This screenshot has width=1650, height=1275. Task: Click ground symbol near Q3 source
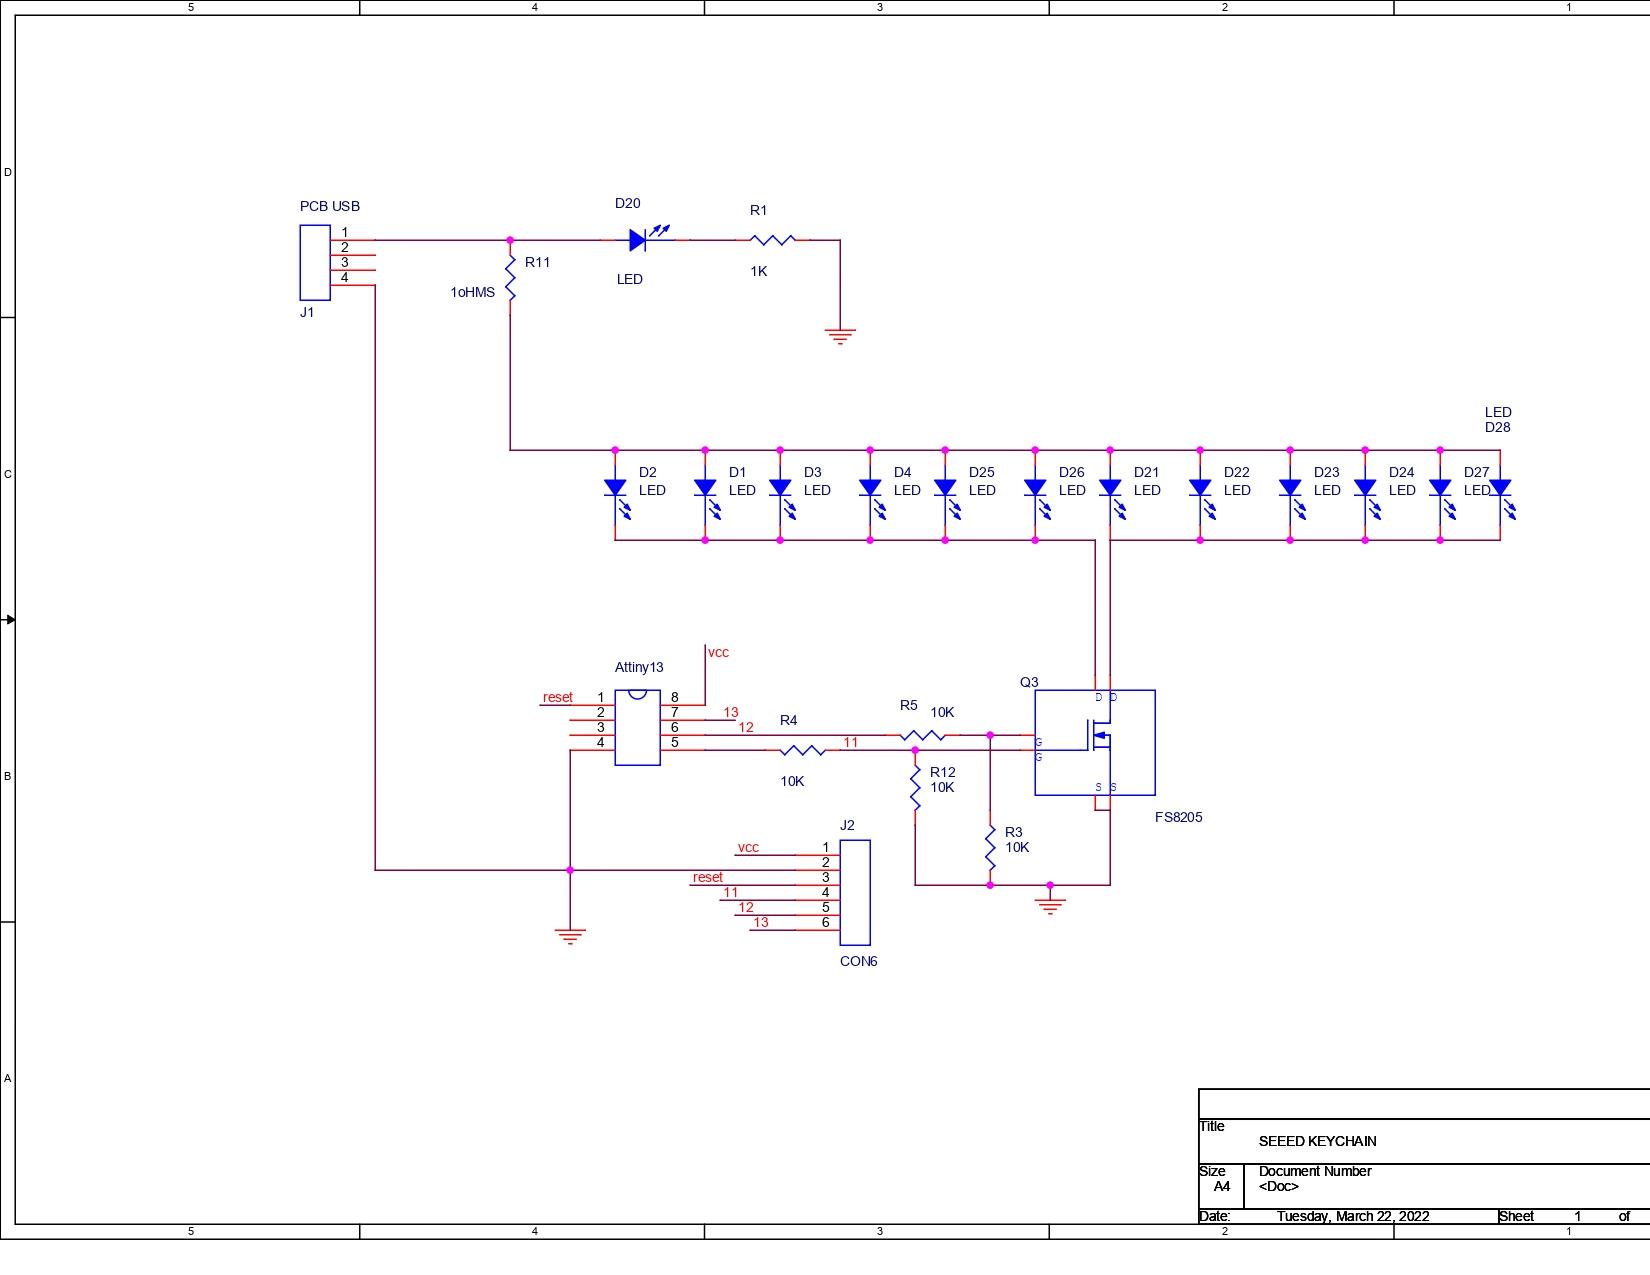click(1050, 906)
